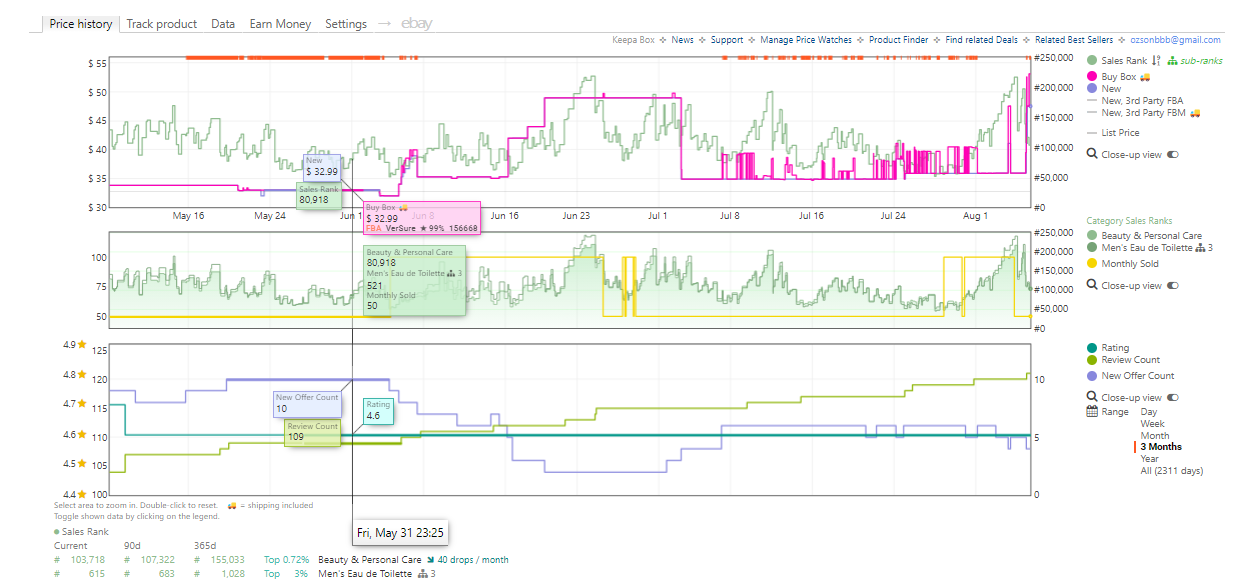Click the truck icon beside 3rd Party FBM

[1194, 113]
